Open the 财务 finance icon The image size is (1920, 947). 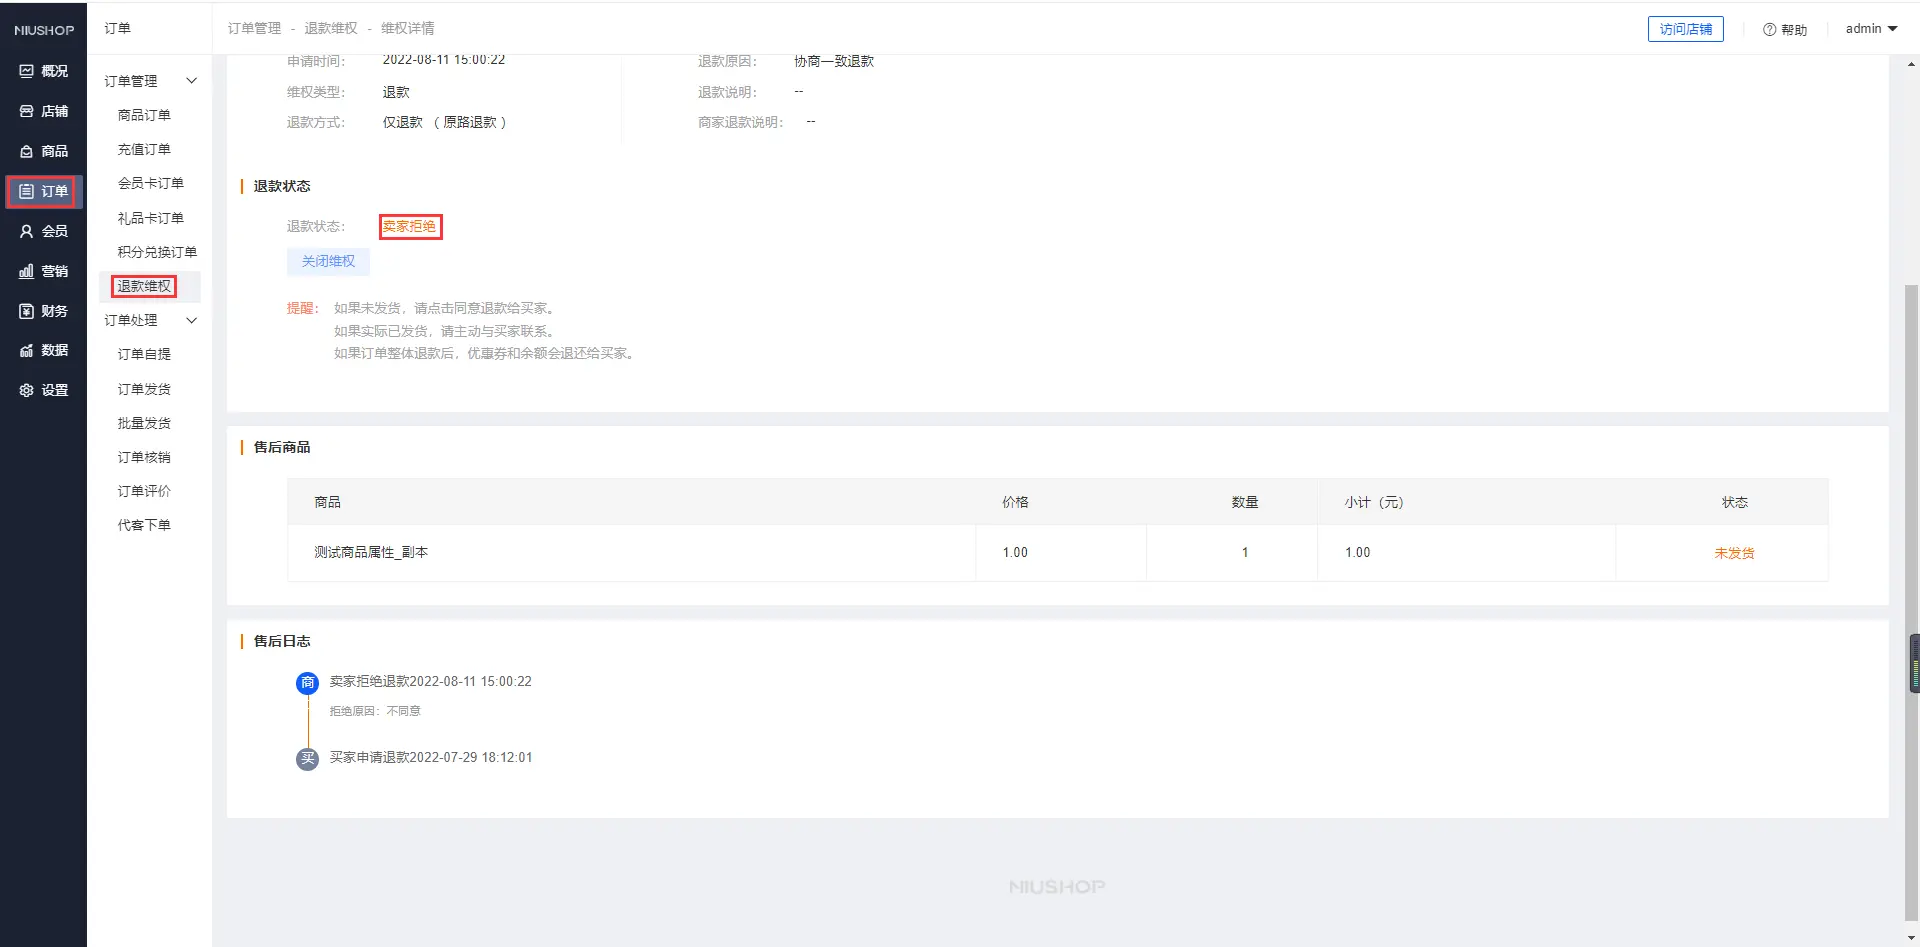[x=27, y=311]
